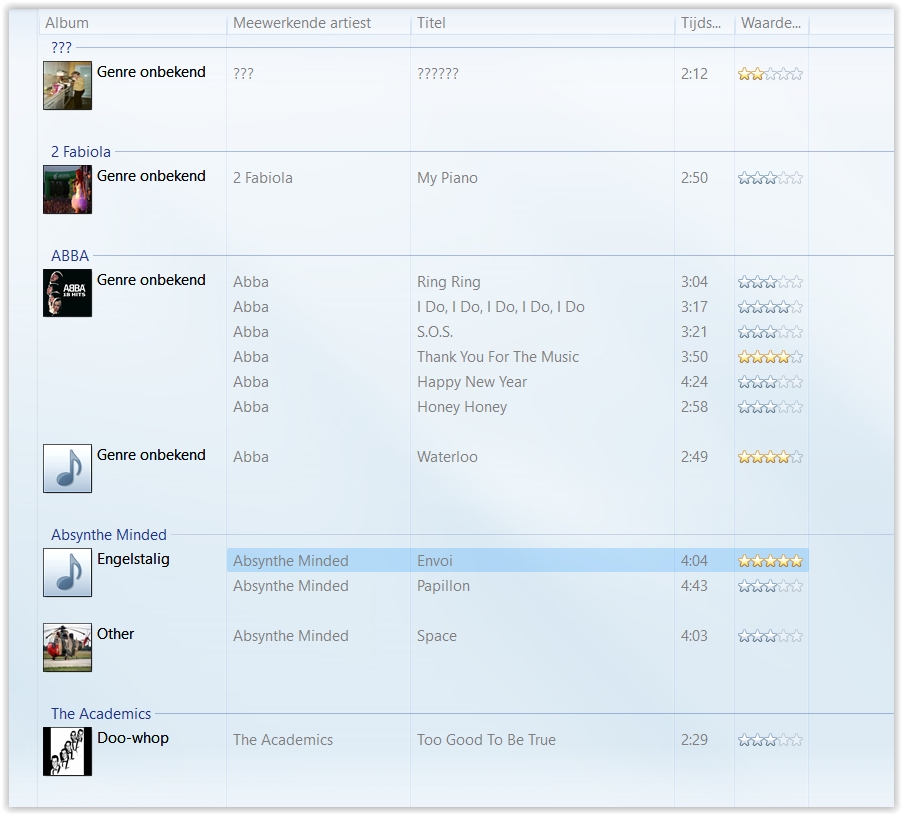Open the Absynthe Minded artist group heading
The image size is (902, 815).
[x=109, y=535]
